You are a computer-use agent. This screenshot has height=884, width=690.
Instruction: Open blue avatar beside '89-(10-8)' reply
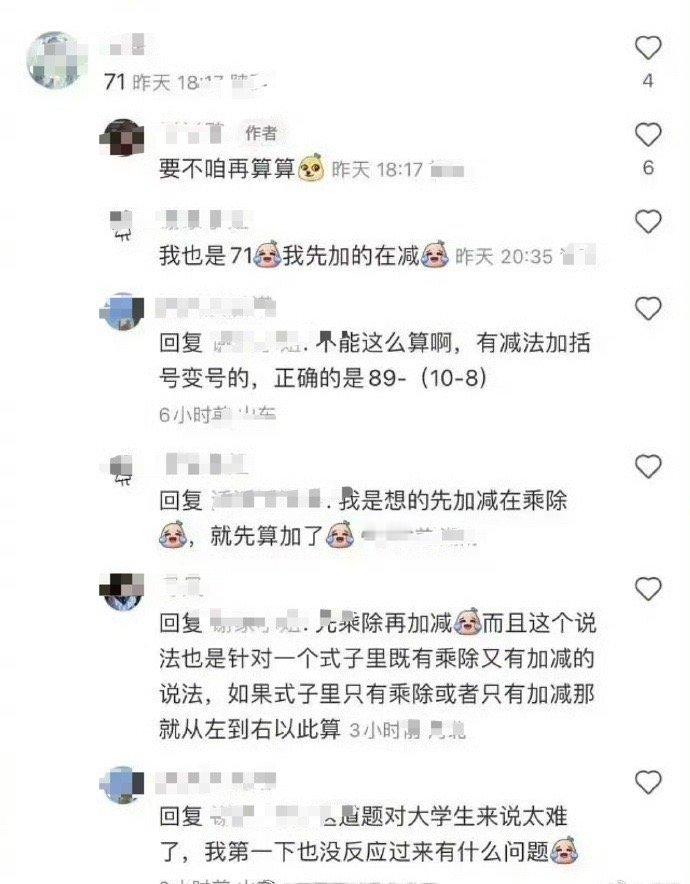122,311
